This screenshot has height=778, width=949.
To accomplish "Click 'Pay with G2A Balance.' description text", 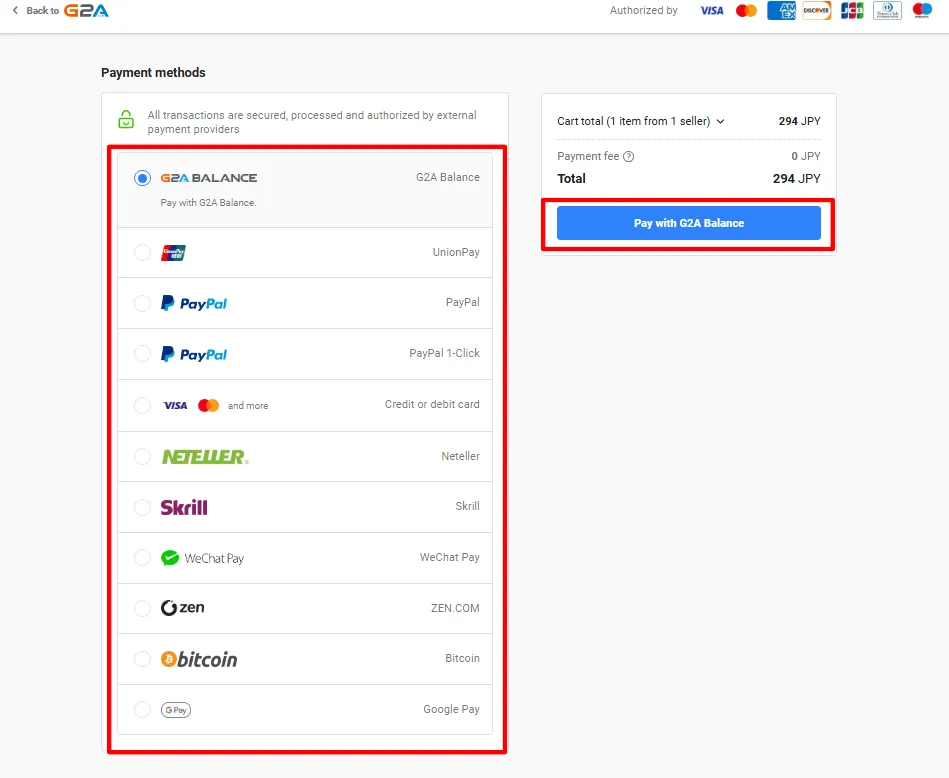I will [208, 203].
